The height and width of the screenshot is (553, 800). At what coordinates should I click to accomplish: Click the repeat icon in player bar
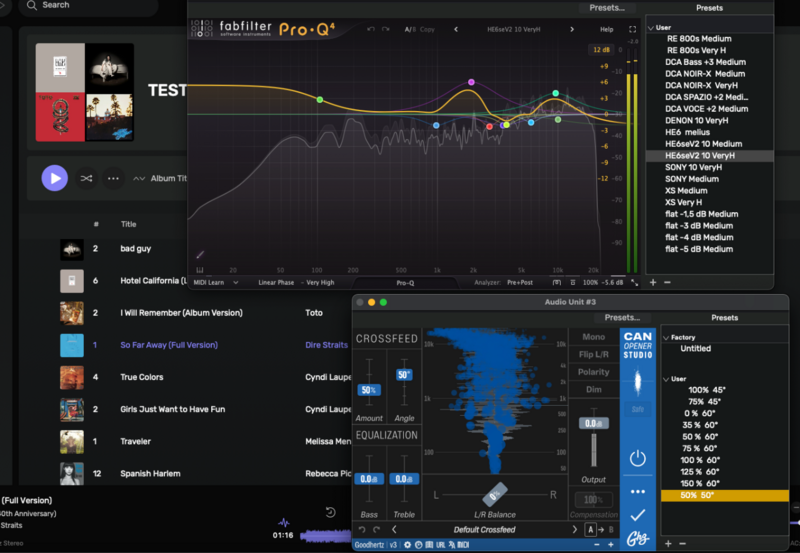tap(331, 512)
